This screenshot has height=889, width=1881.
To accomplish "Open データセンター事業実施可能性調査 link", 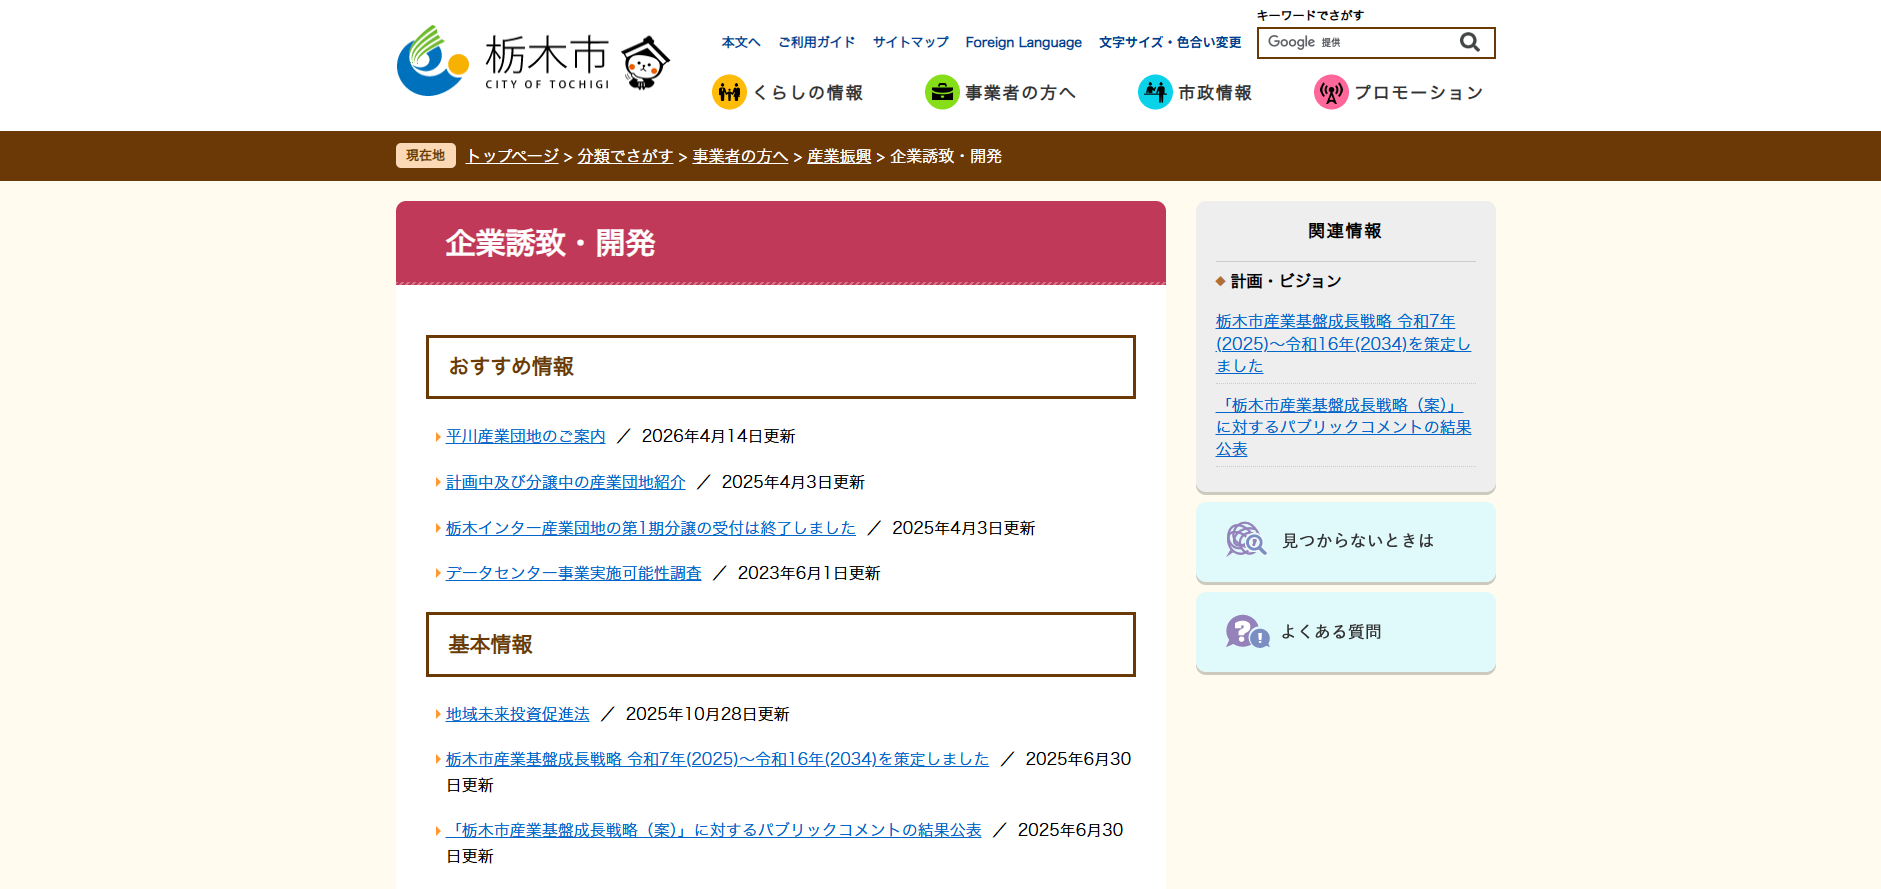I will tap(573, 573).
